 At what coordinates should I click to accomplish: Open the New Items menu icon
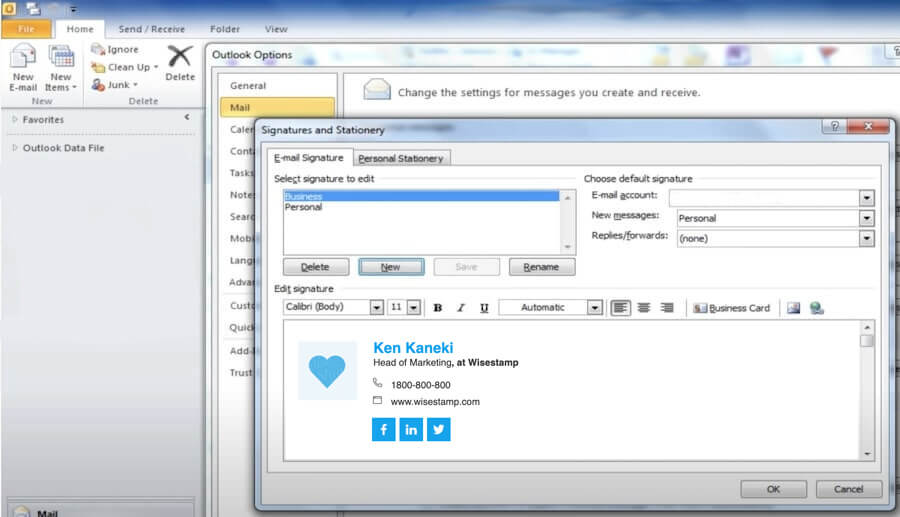click(61, 57)
